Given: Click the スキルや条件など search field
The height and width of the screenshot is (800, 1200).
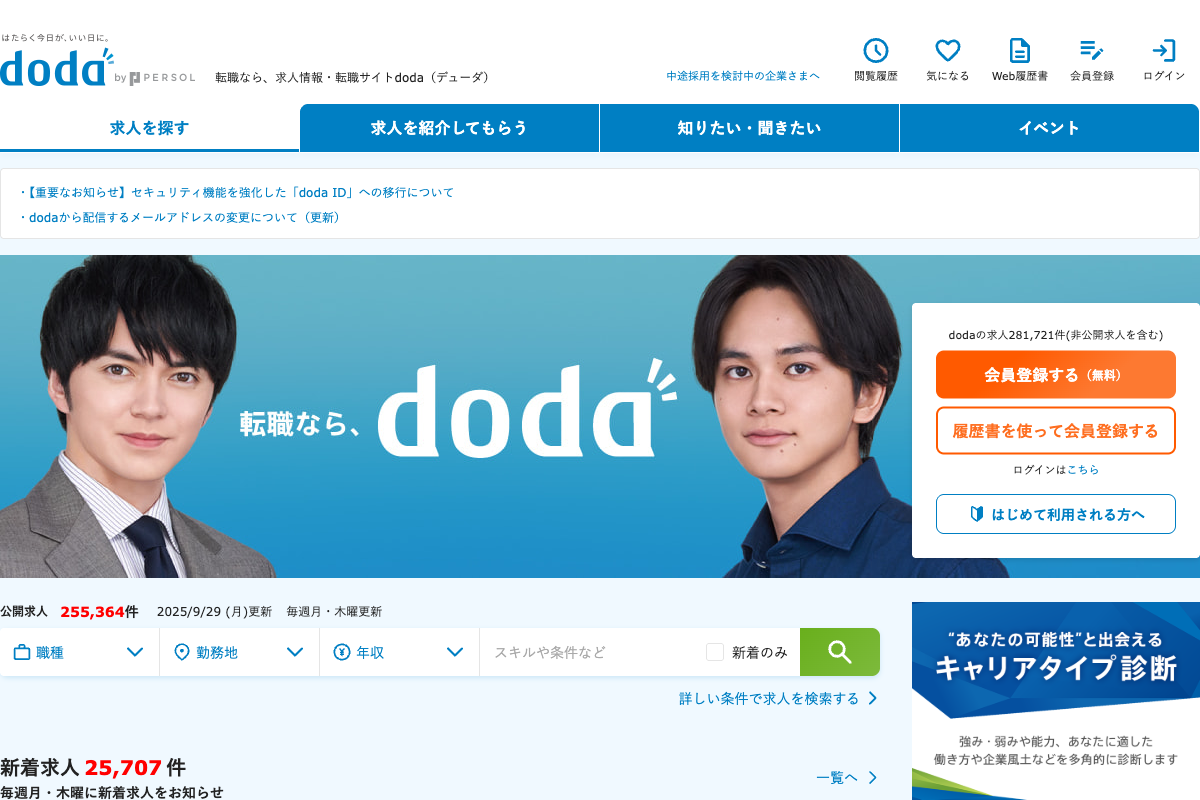Looking at the screenshot, I should pos(593,652).
